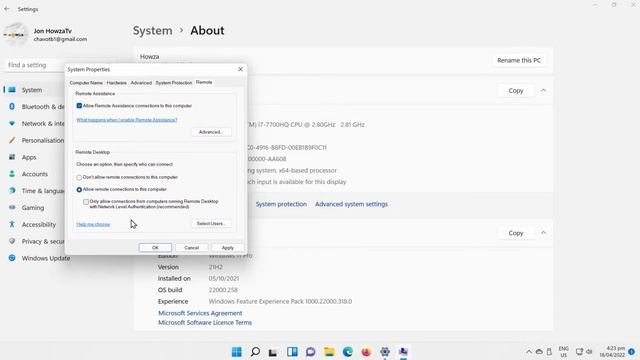Click the Privacy & security shield icon
Viewport: 640px width, 360px height.
point(12,241)
